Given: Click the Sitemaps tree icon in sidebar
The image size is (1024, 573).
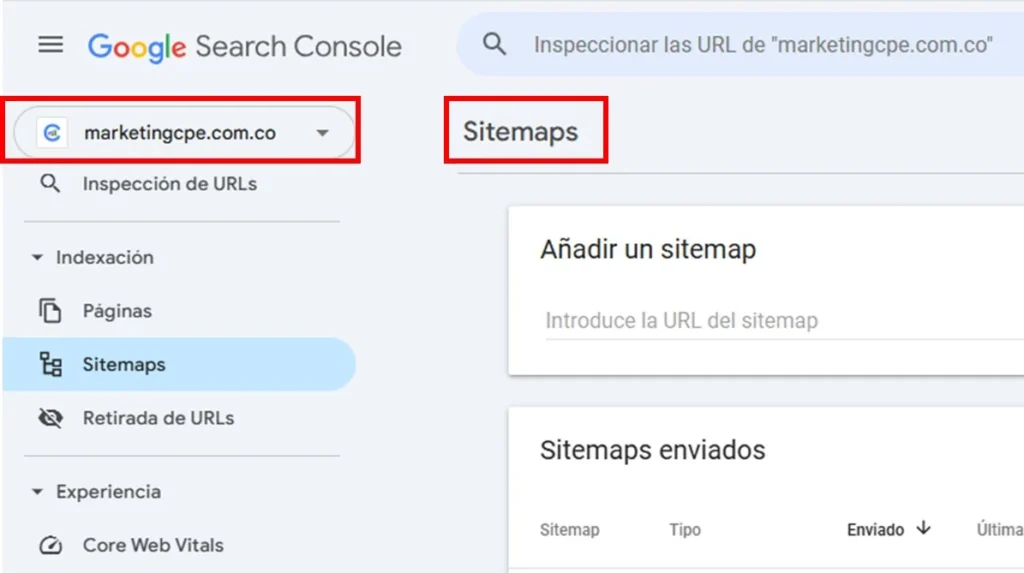Looking at the screenshot, I should tap(50, 365).
